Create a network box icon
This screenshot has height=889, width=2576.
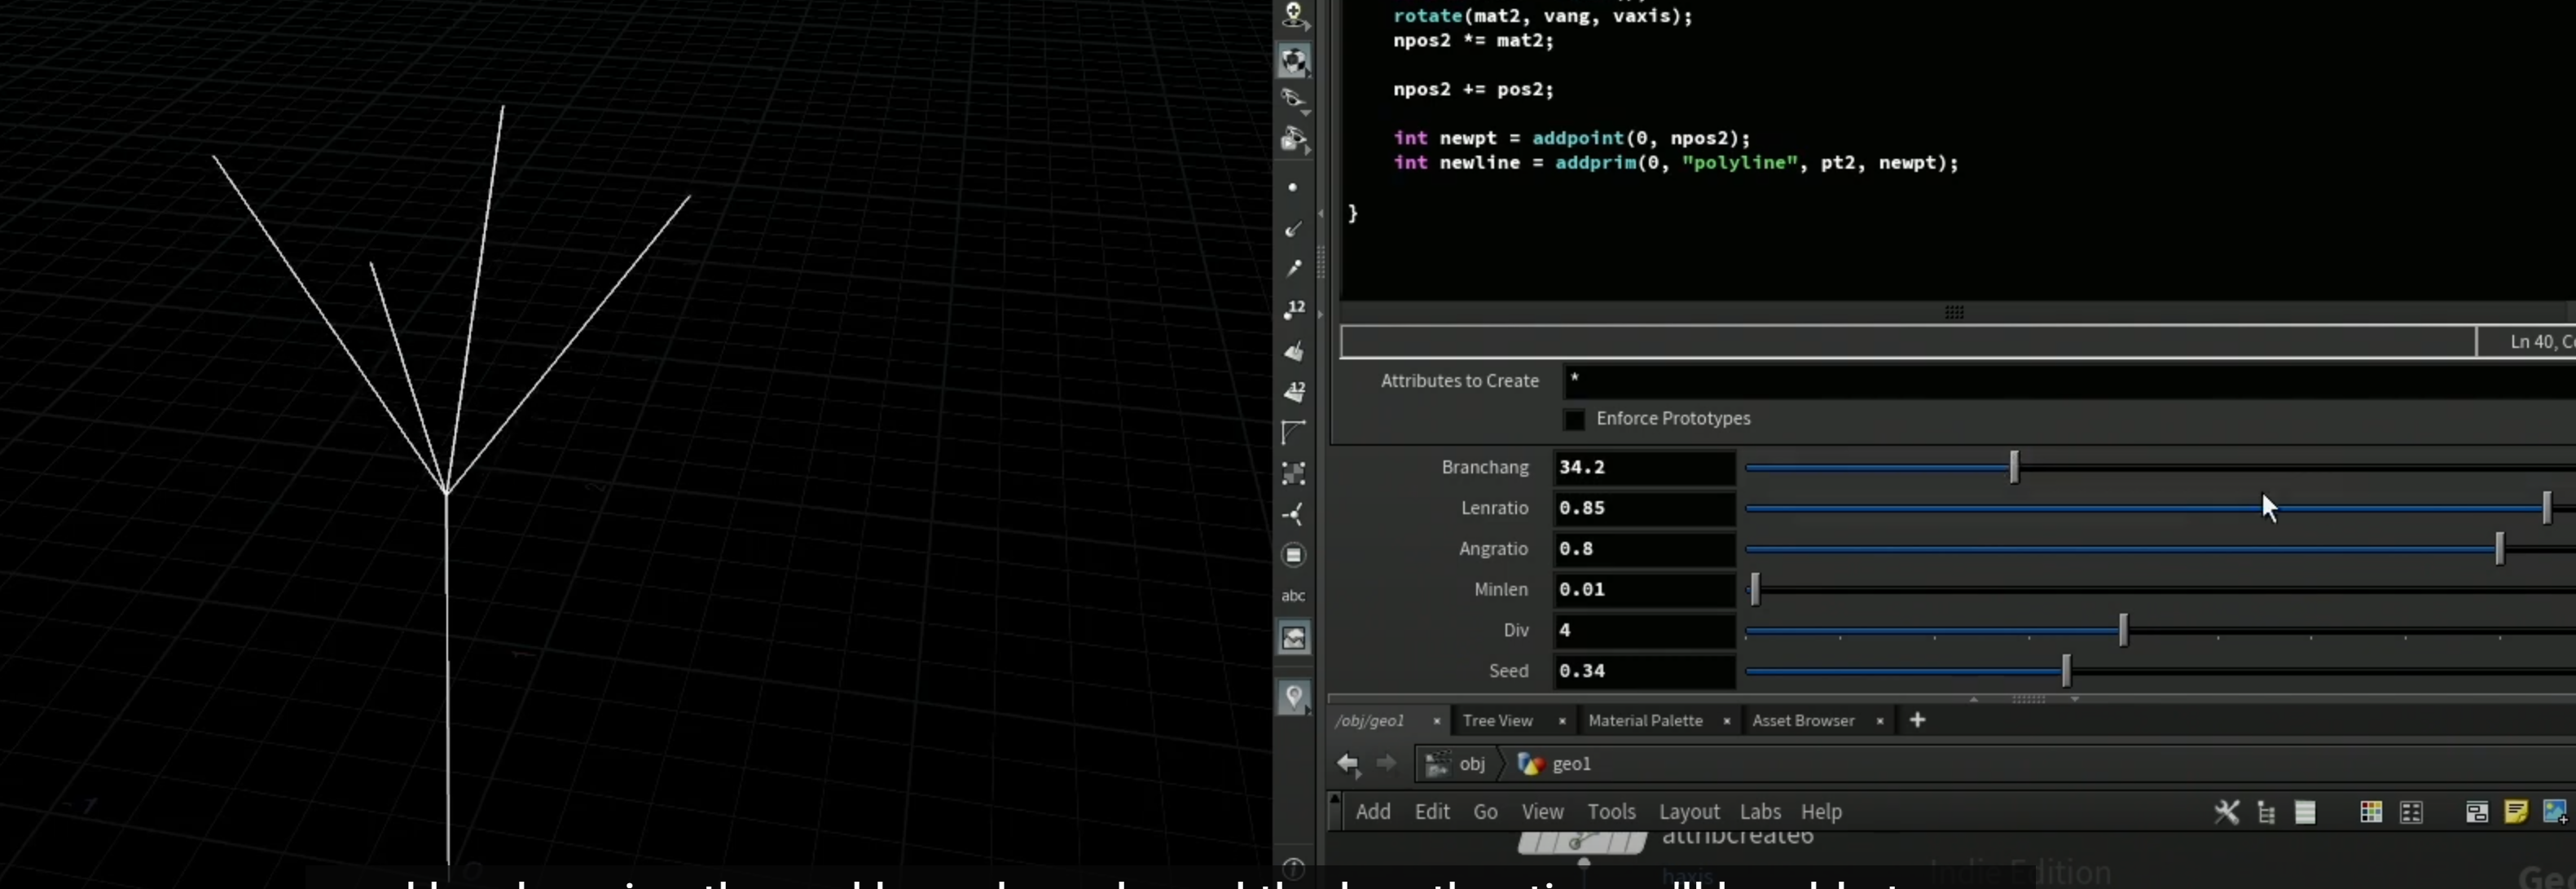(x=2476, y=812)
